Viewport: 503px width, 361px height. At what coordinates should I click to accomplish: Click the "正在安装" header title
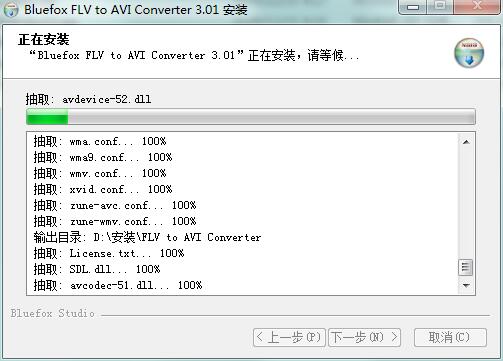pos(44,39)
